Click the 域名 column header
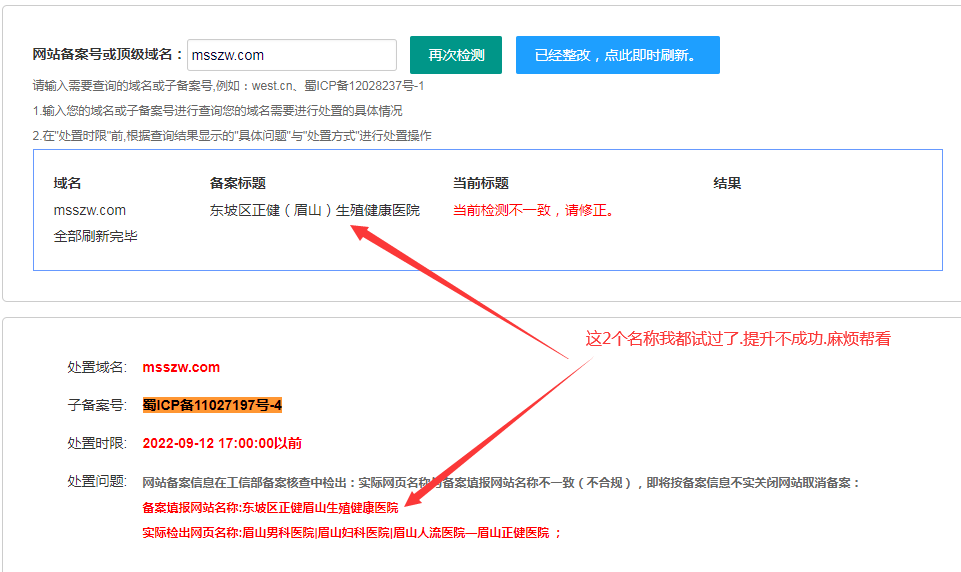 point(67,184)
